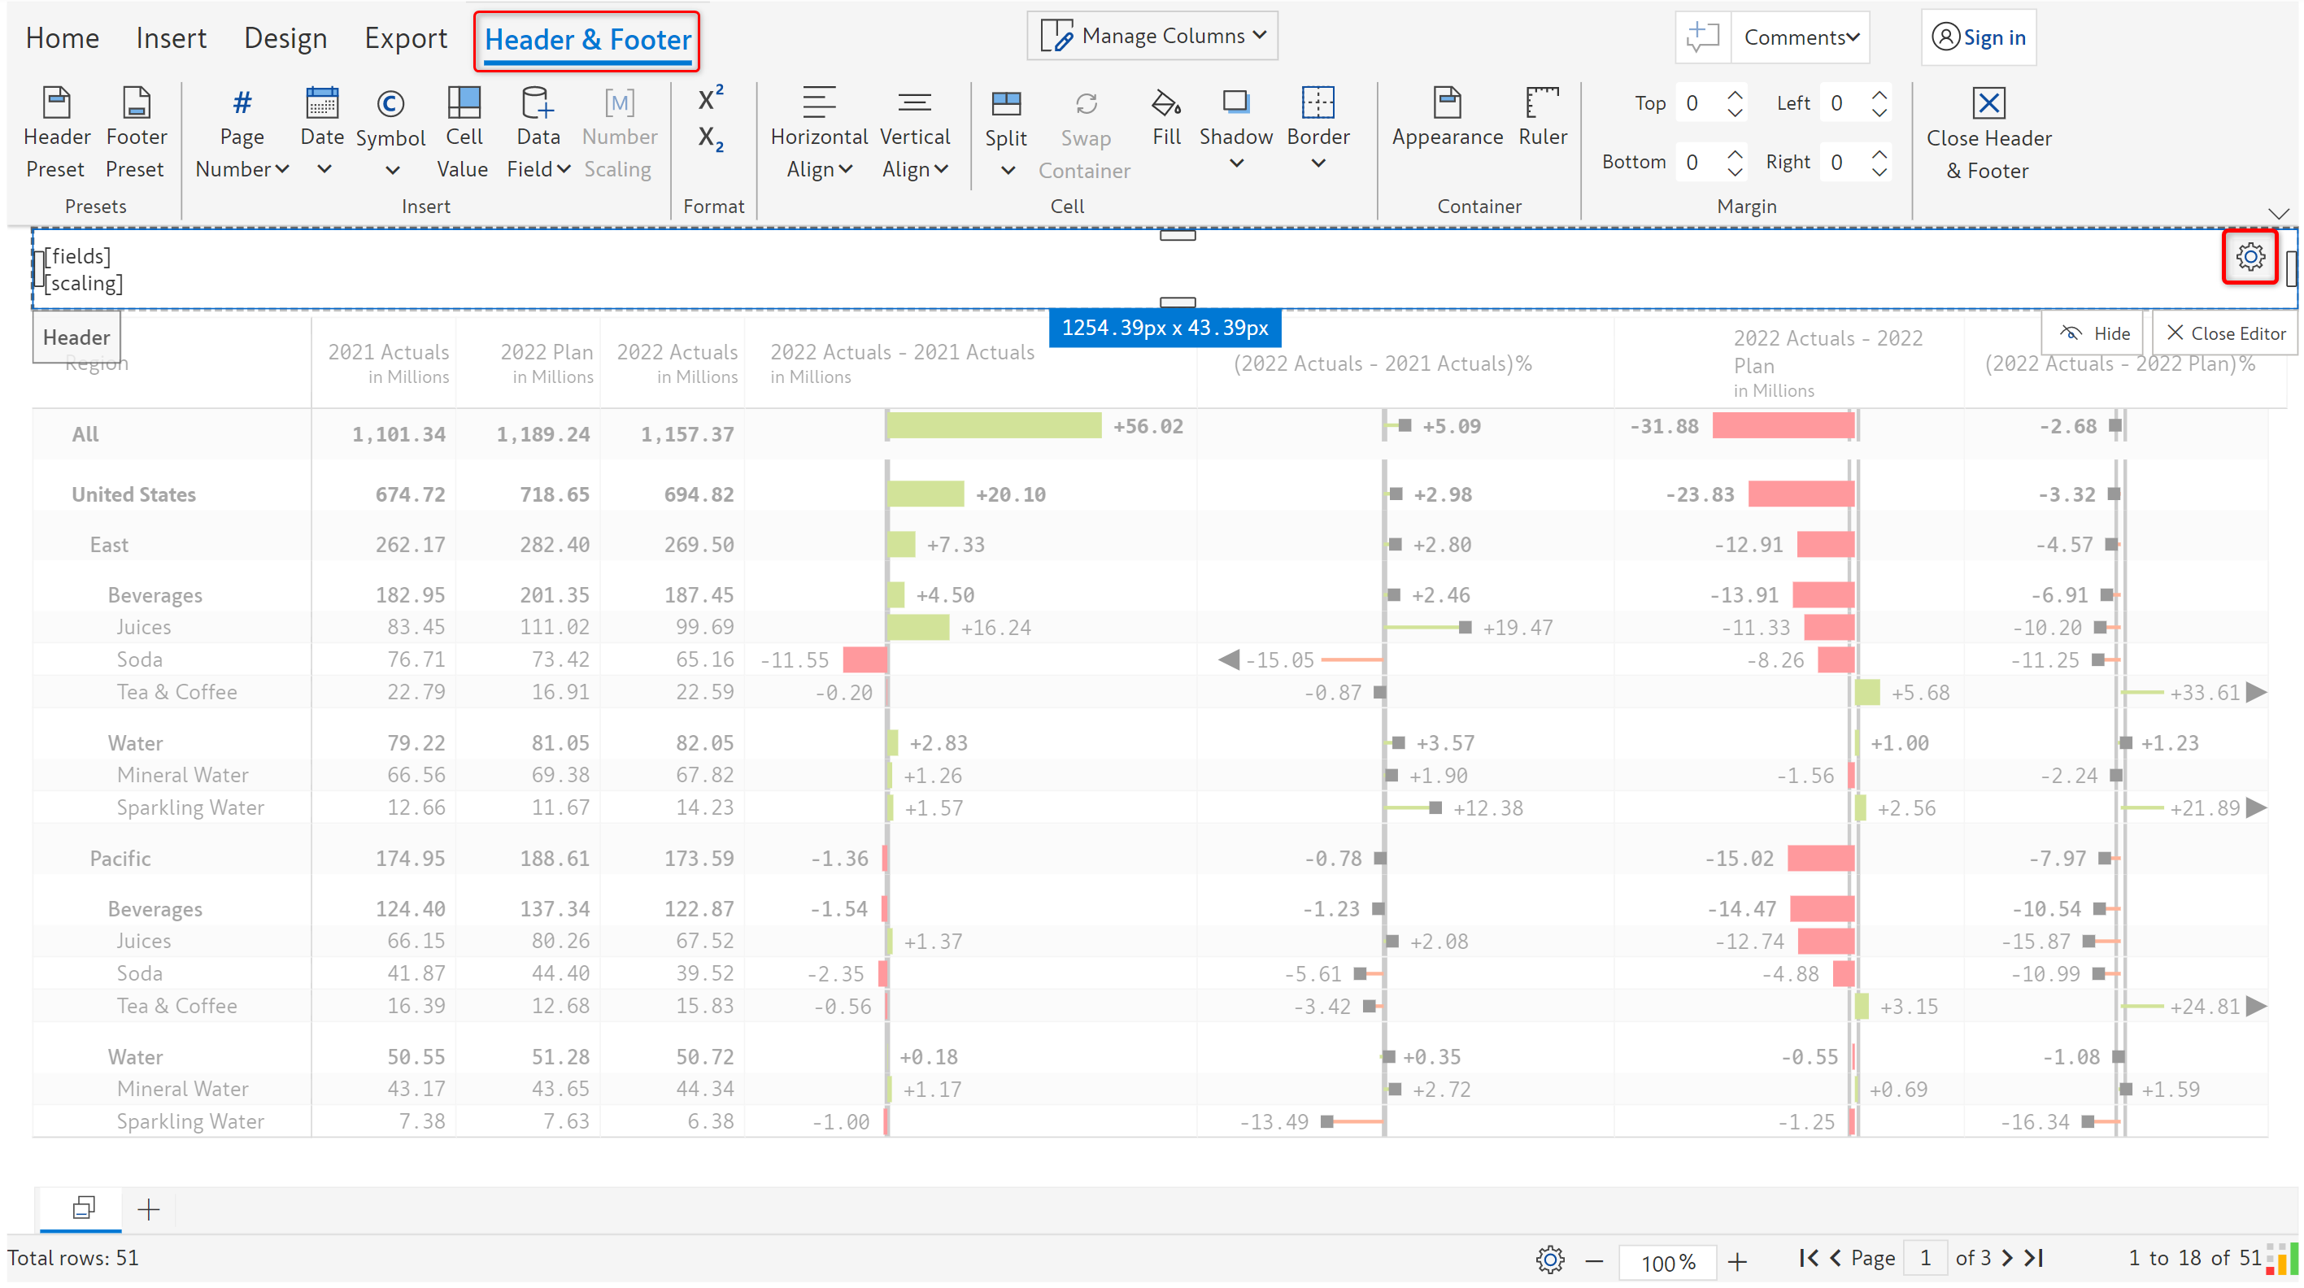Open the Export tab
The width and height of the screenshot is (2304, 1288).
pyautogui.click(x=405, y=38)
